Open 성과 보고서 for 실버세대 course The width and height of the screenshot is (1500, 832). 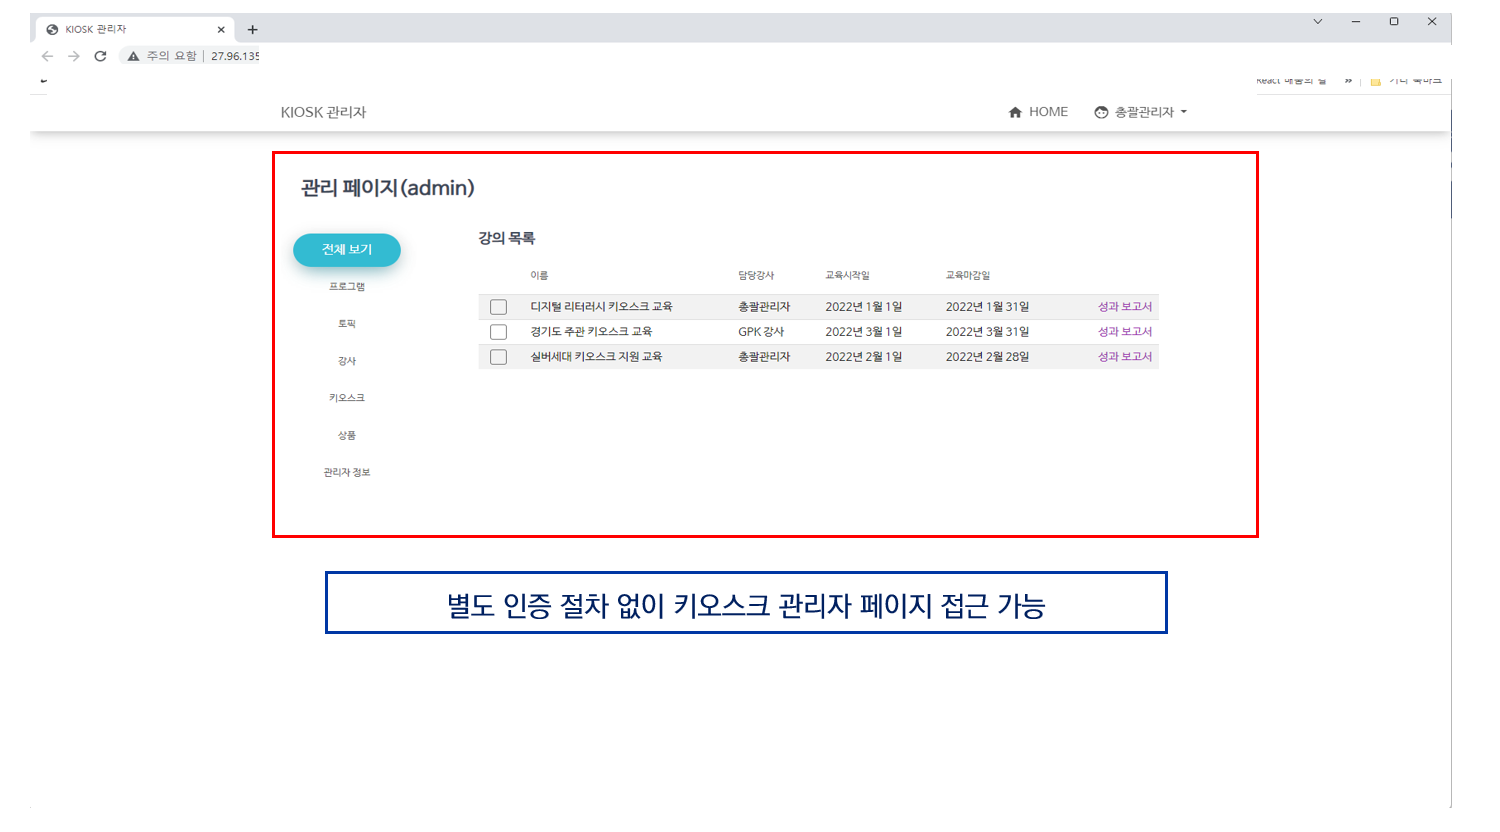coord(1125,357)
